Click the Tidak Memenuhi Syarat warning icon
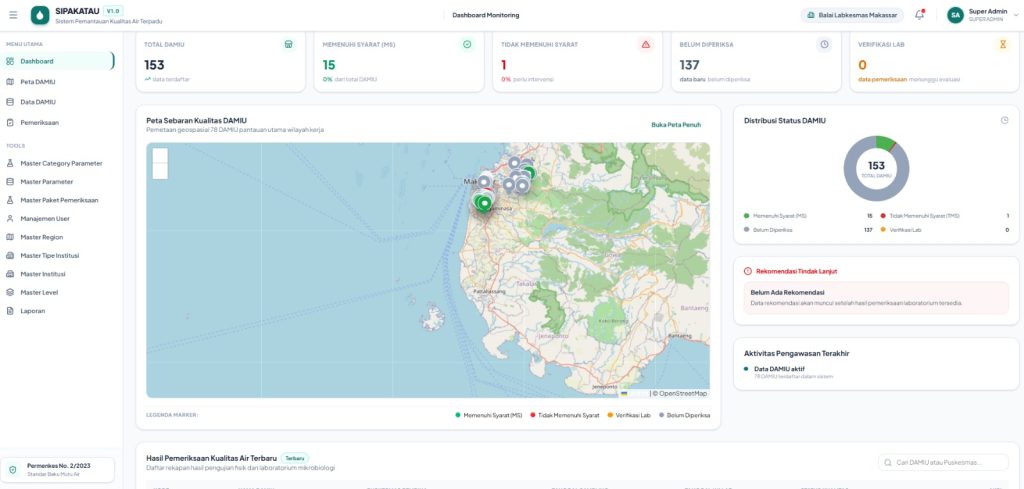 click(x=645, y=44)
